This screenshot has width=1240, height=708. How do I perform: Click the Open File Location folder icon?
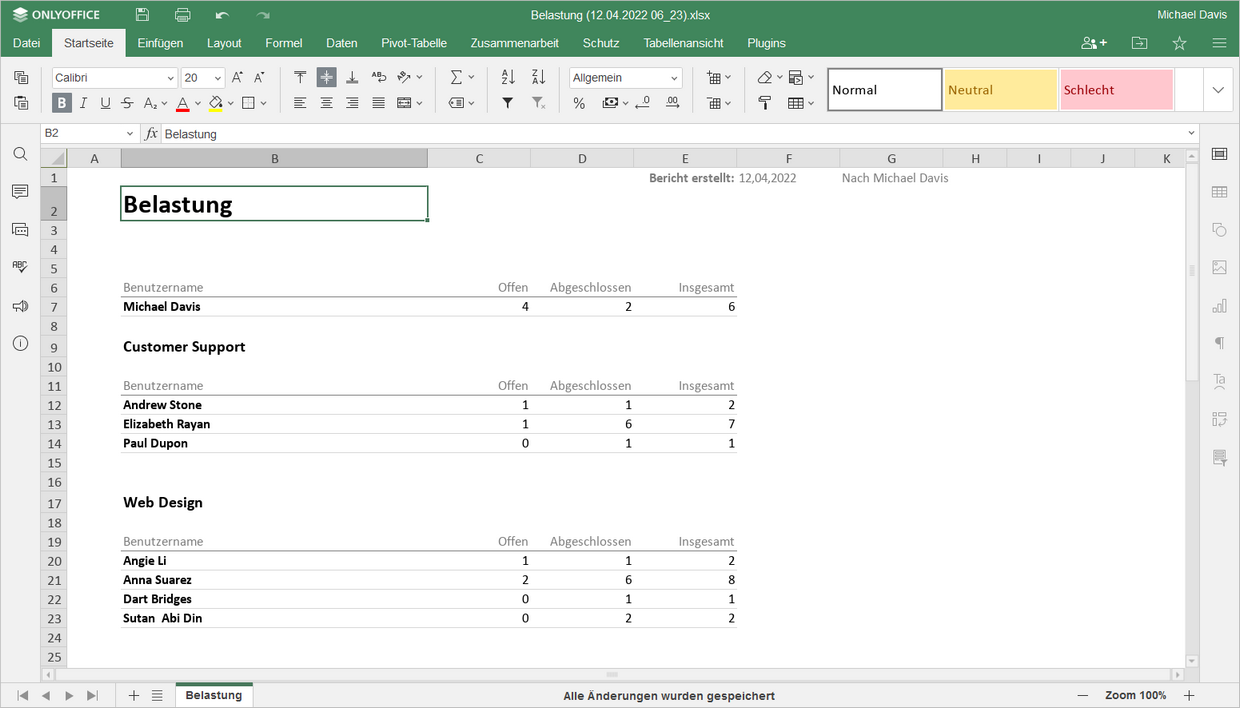pos(1140,43)
